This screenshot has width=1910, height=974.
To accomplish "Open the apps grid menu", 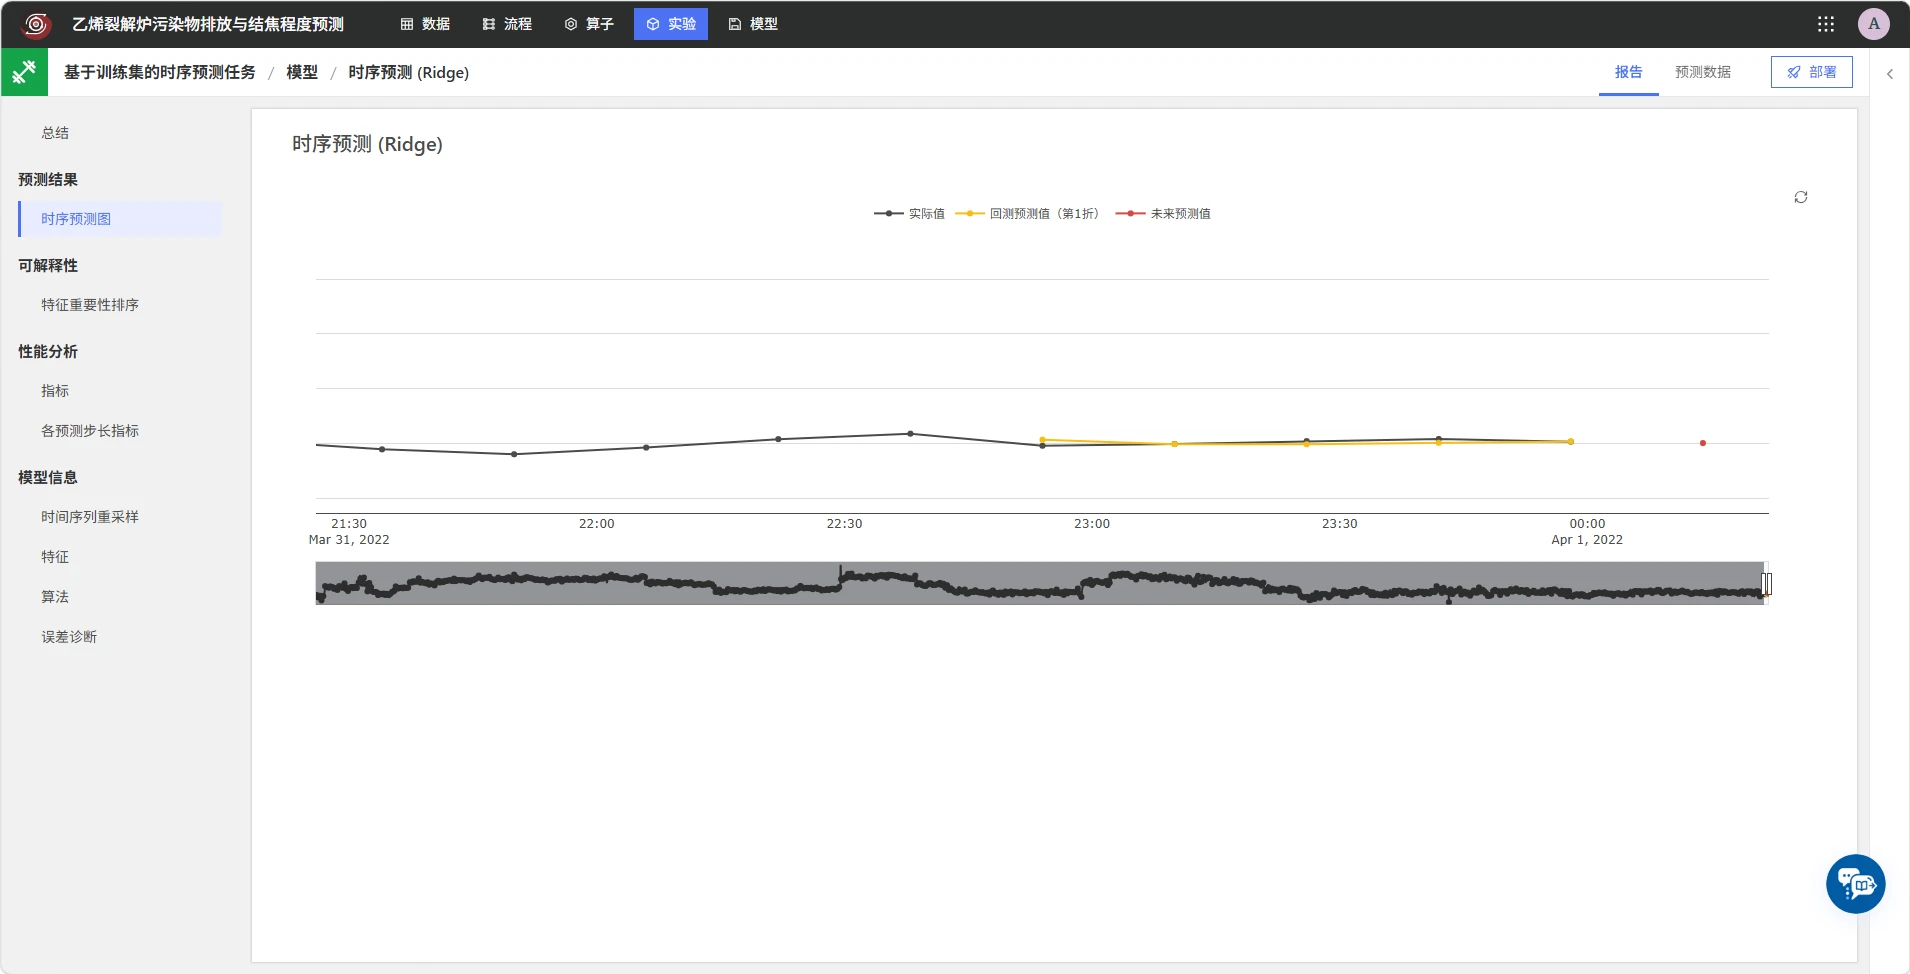I will click(1826, 24).
